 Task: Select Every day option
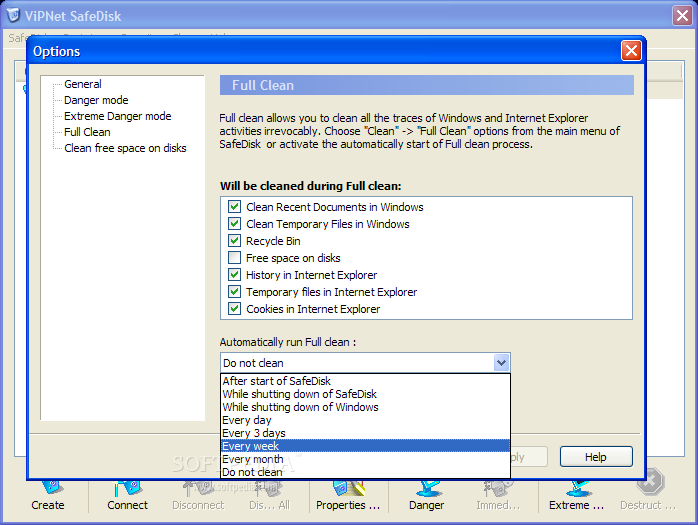pyautogui.click(x=365, y=420)
